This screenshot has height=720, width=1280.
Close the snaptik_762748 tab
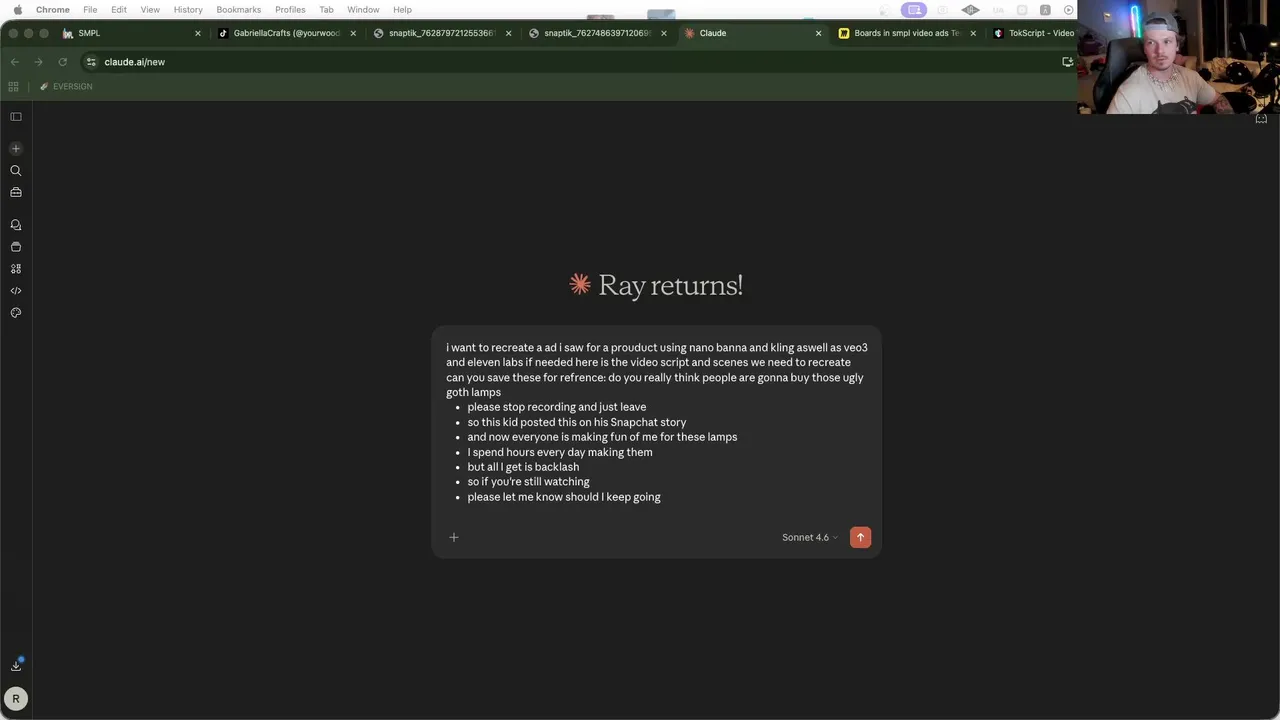[x=663, y=33]
